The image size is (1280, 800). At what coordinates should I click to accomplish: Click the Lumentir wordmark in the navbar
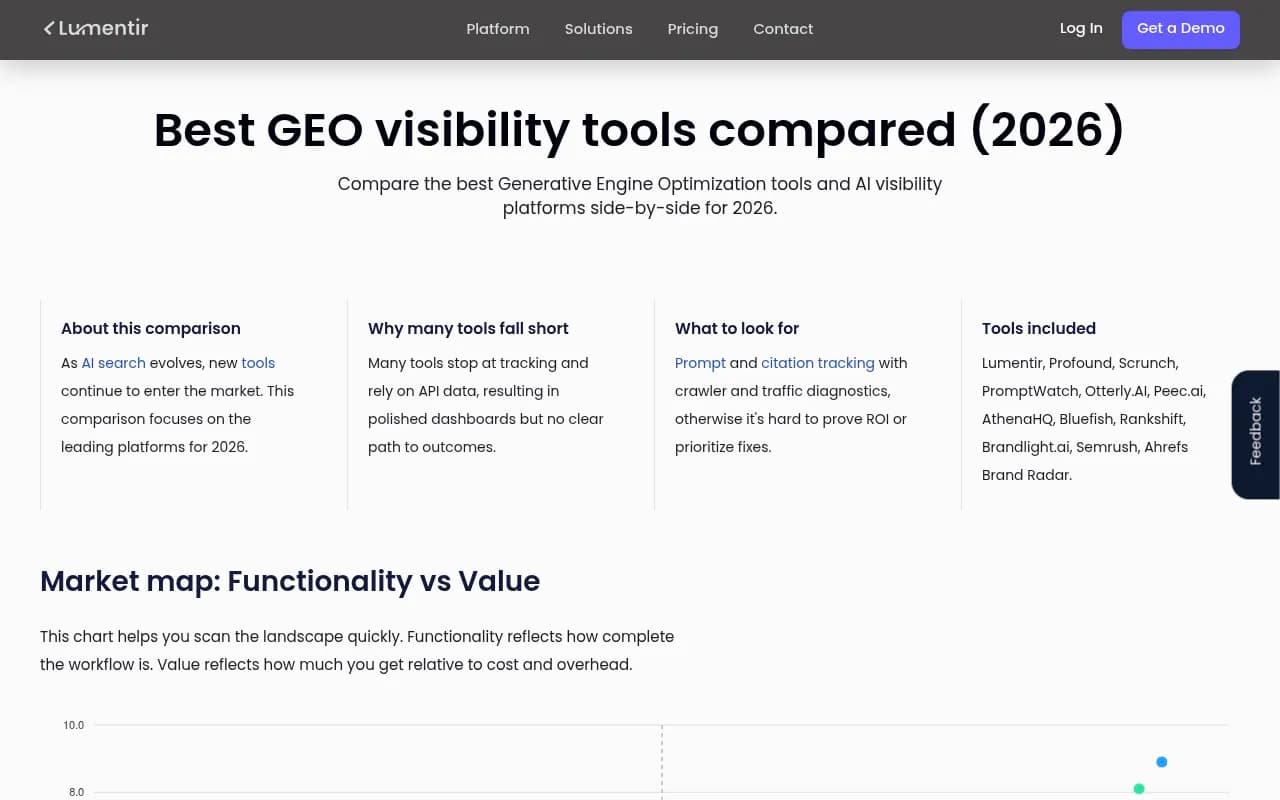tap(104, 28)
